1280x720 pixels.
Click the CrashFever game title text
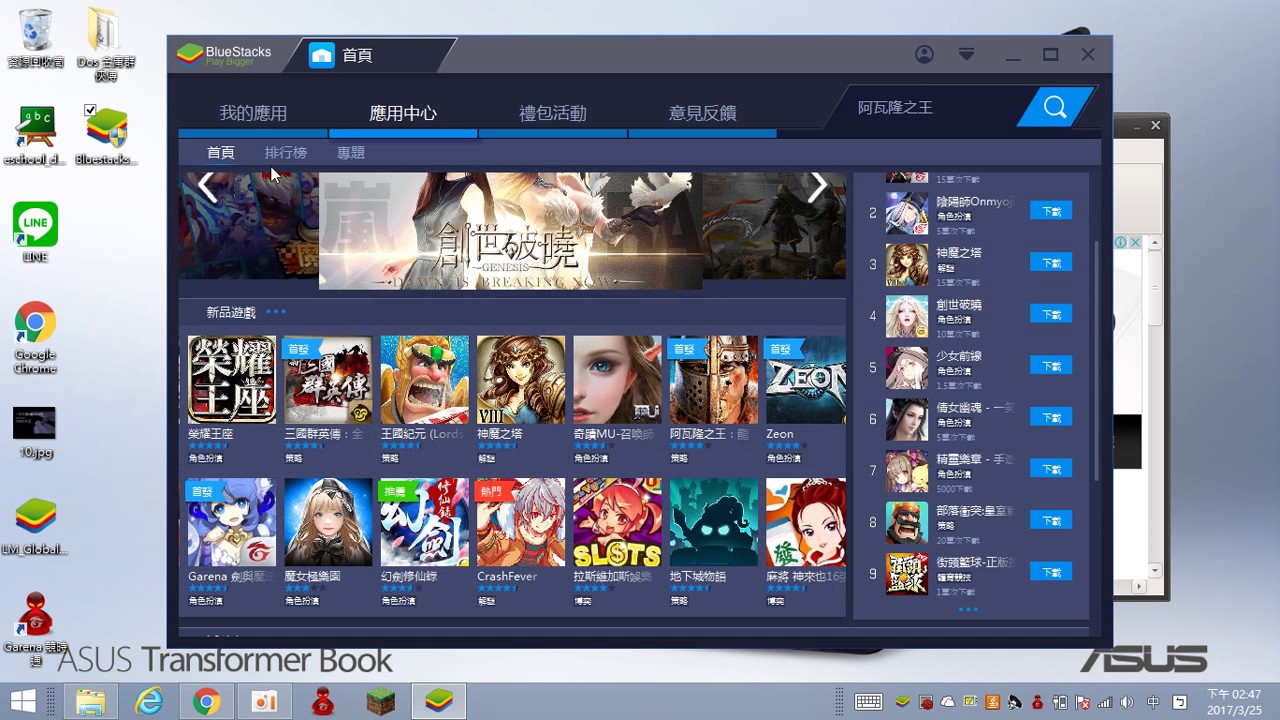507,577
